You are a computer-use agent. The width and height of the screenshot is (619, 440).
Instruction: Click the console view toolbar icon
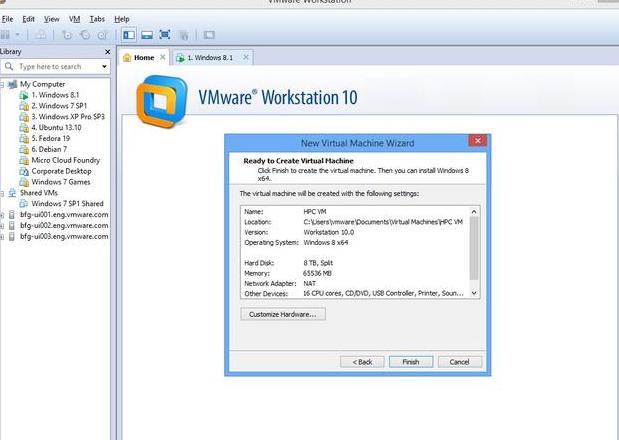coord(209,35)
